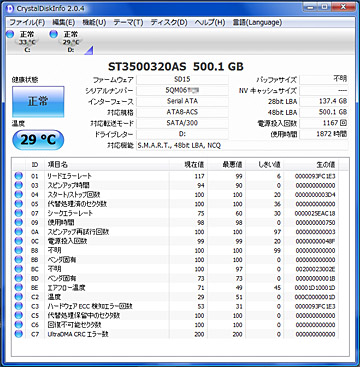Click the 正常 health status button
The height and width of the screenshot is (367, 360).
tap(38, 102)
